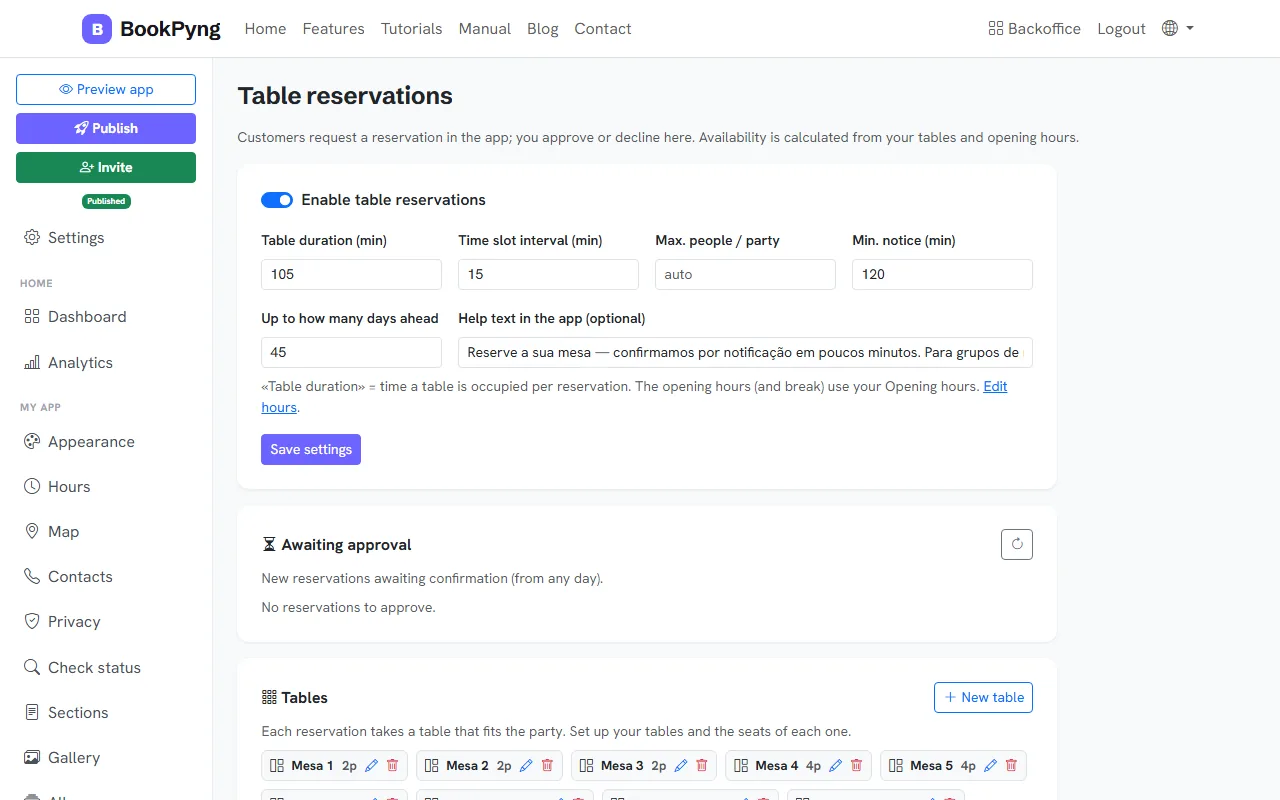Click the Save settings button
Image resolution: width=1280 pixels, height=800 pixels.
tap(311, 449)
